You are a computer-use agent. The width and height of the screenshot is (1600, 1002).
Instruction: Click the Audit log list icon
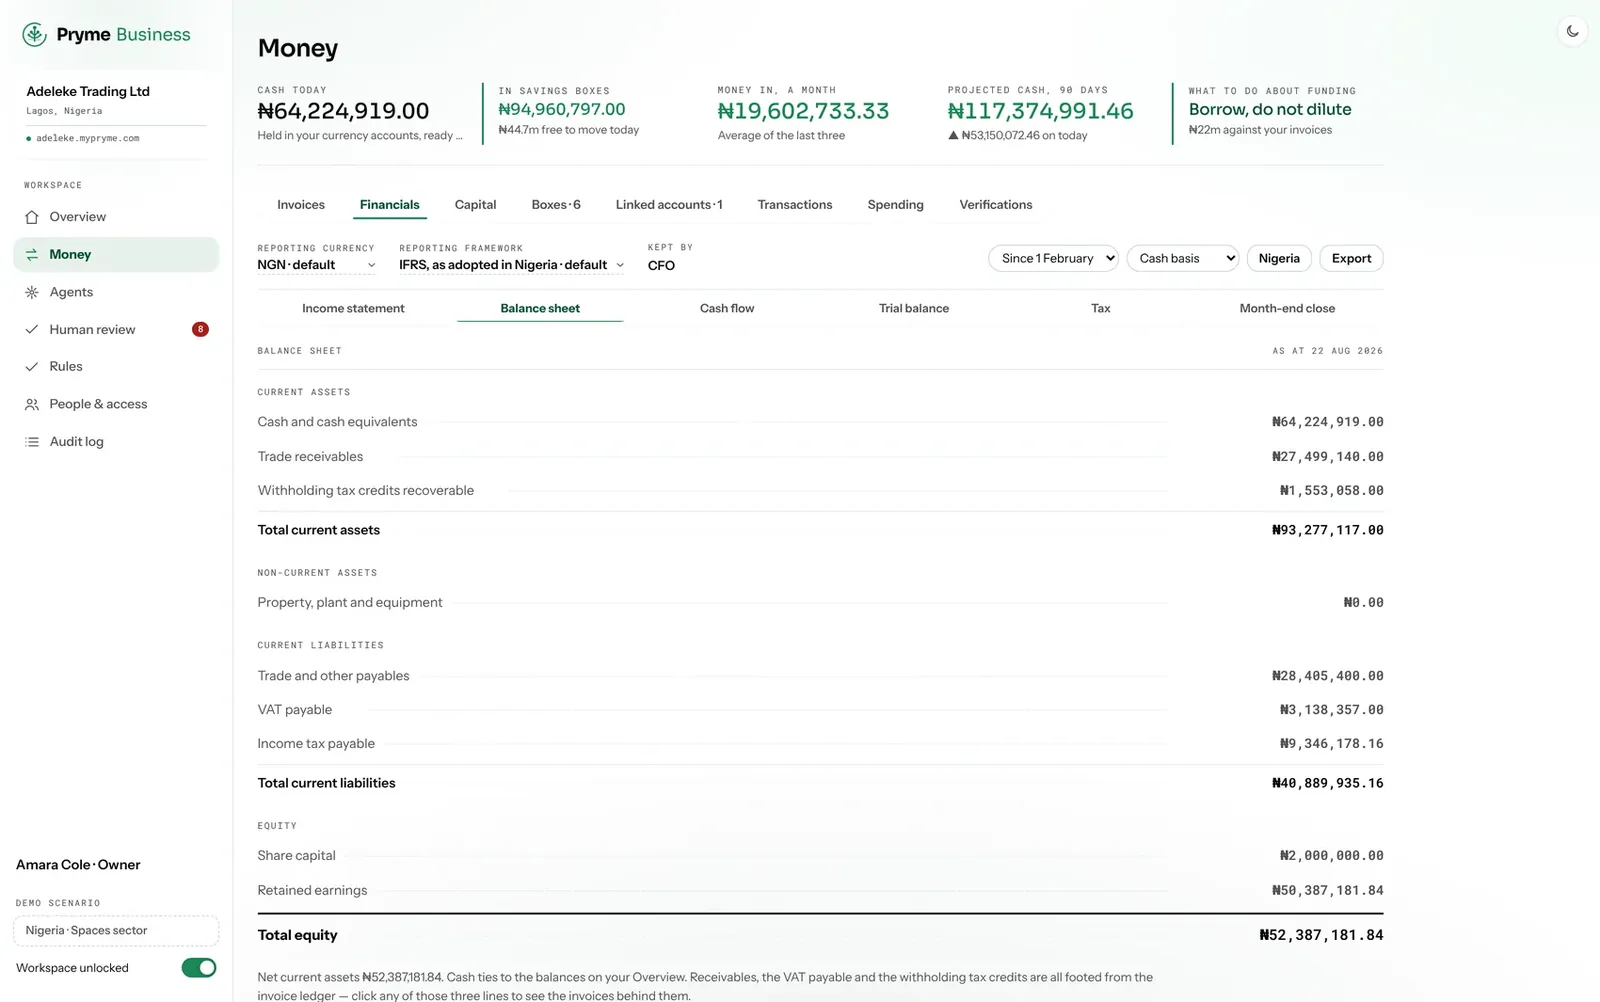tap(32, 442)
